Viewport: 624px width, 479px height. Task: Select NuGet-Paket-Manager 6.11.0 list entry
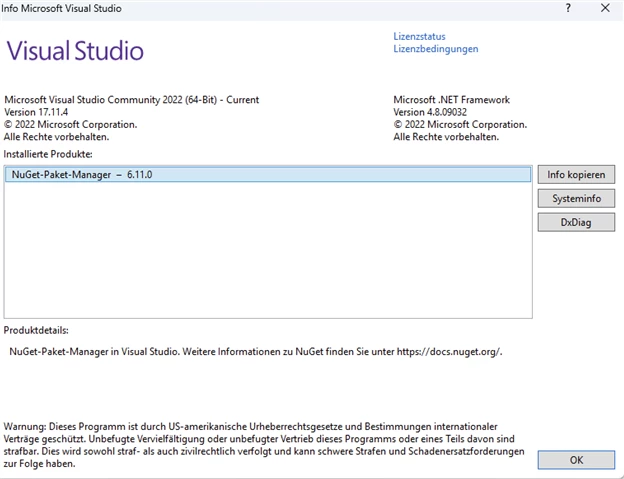(x=268, y=175)
